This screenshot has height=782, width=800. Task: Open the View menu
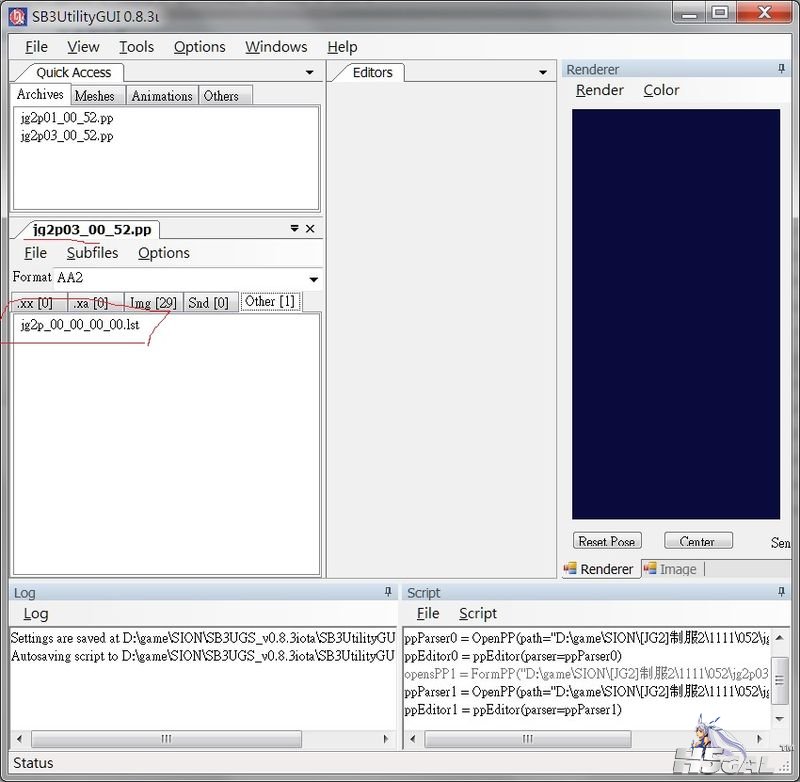tap(83, 47)
